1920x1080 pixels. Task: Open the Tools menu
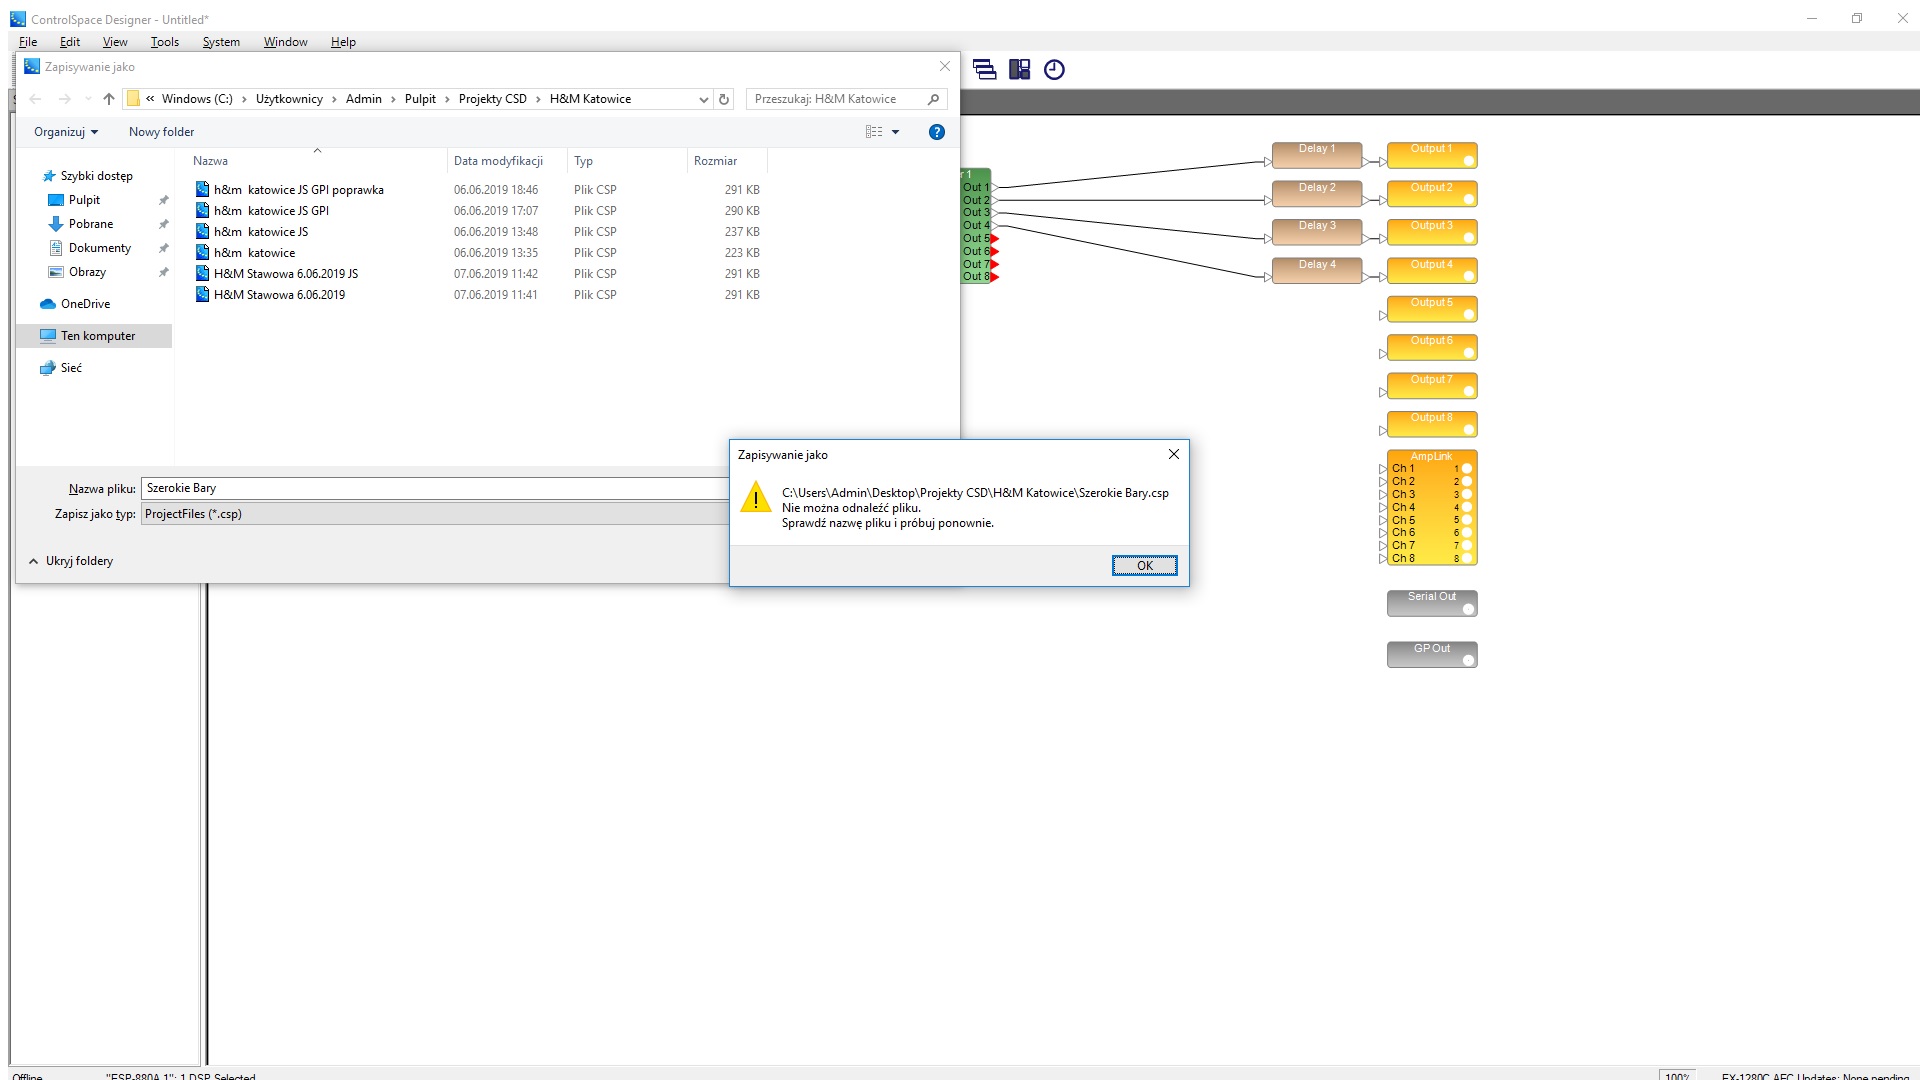pos(165,42)
